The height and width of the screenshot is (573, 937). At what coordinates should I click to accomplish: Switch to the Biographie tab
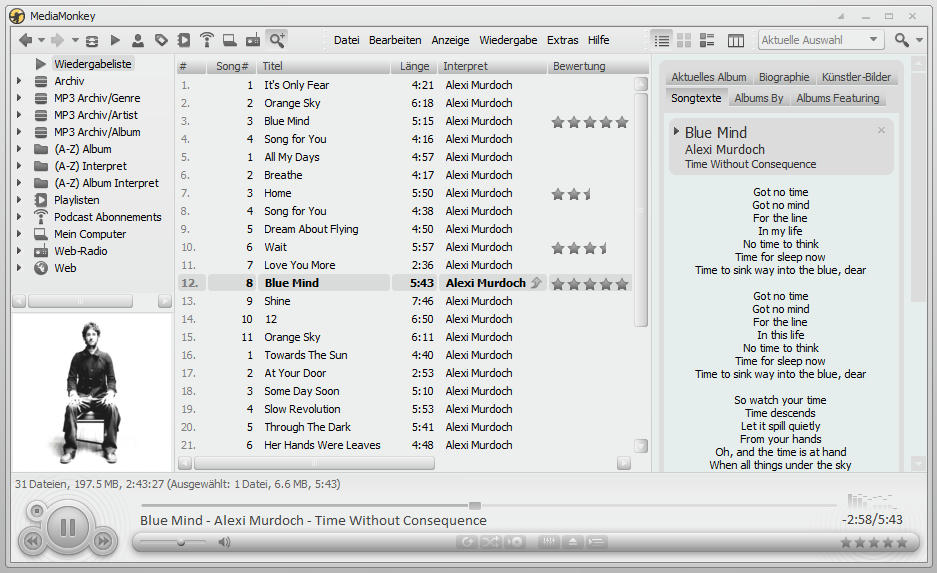tap(784, 77)
